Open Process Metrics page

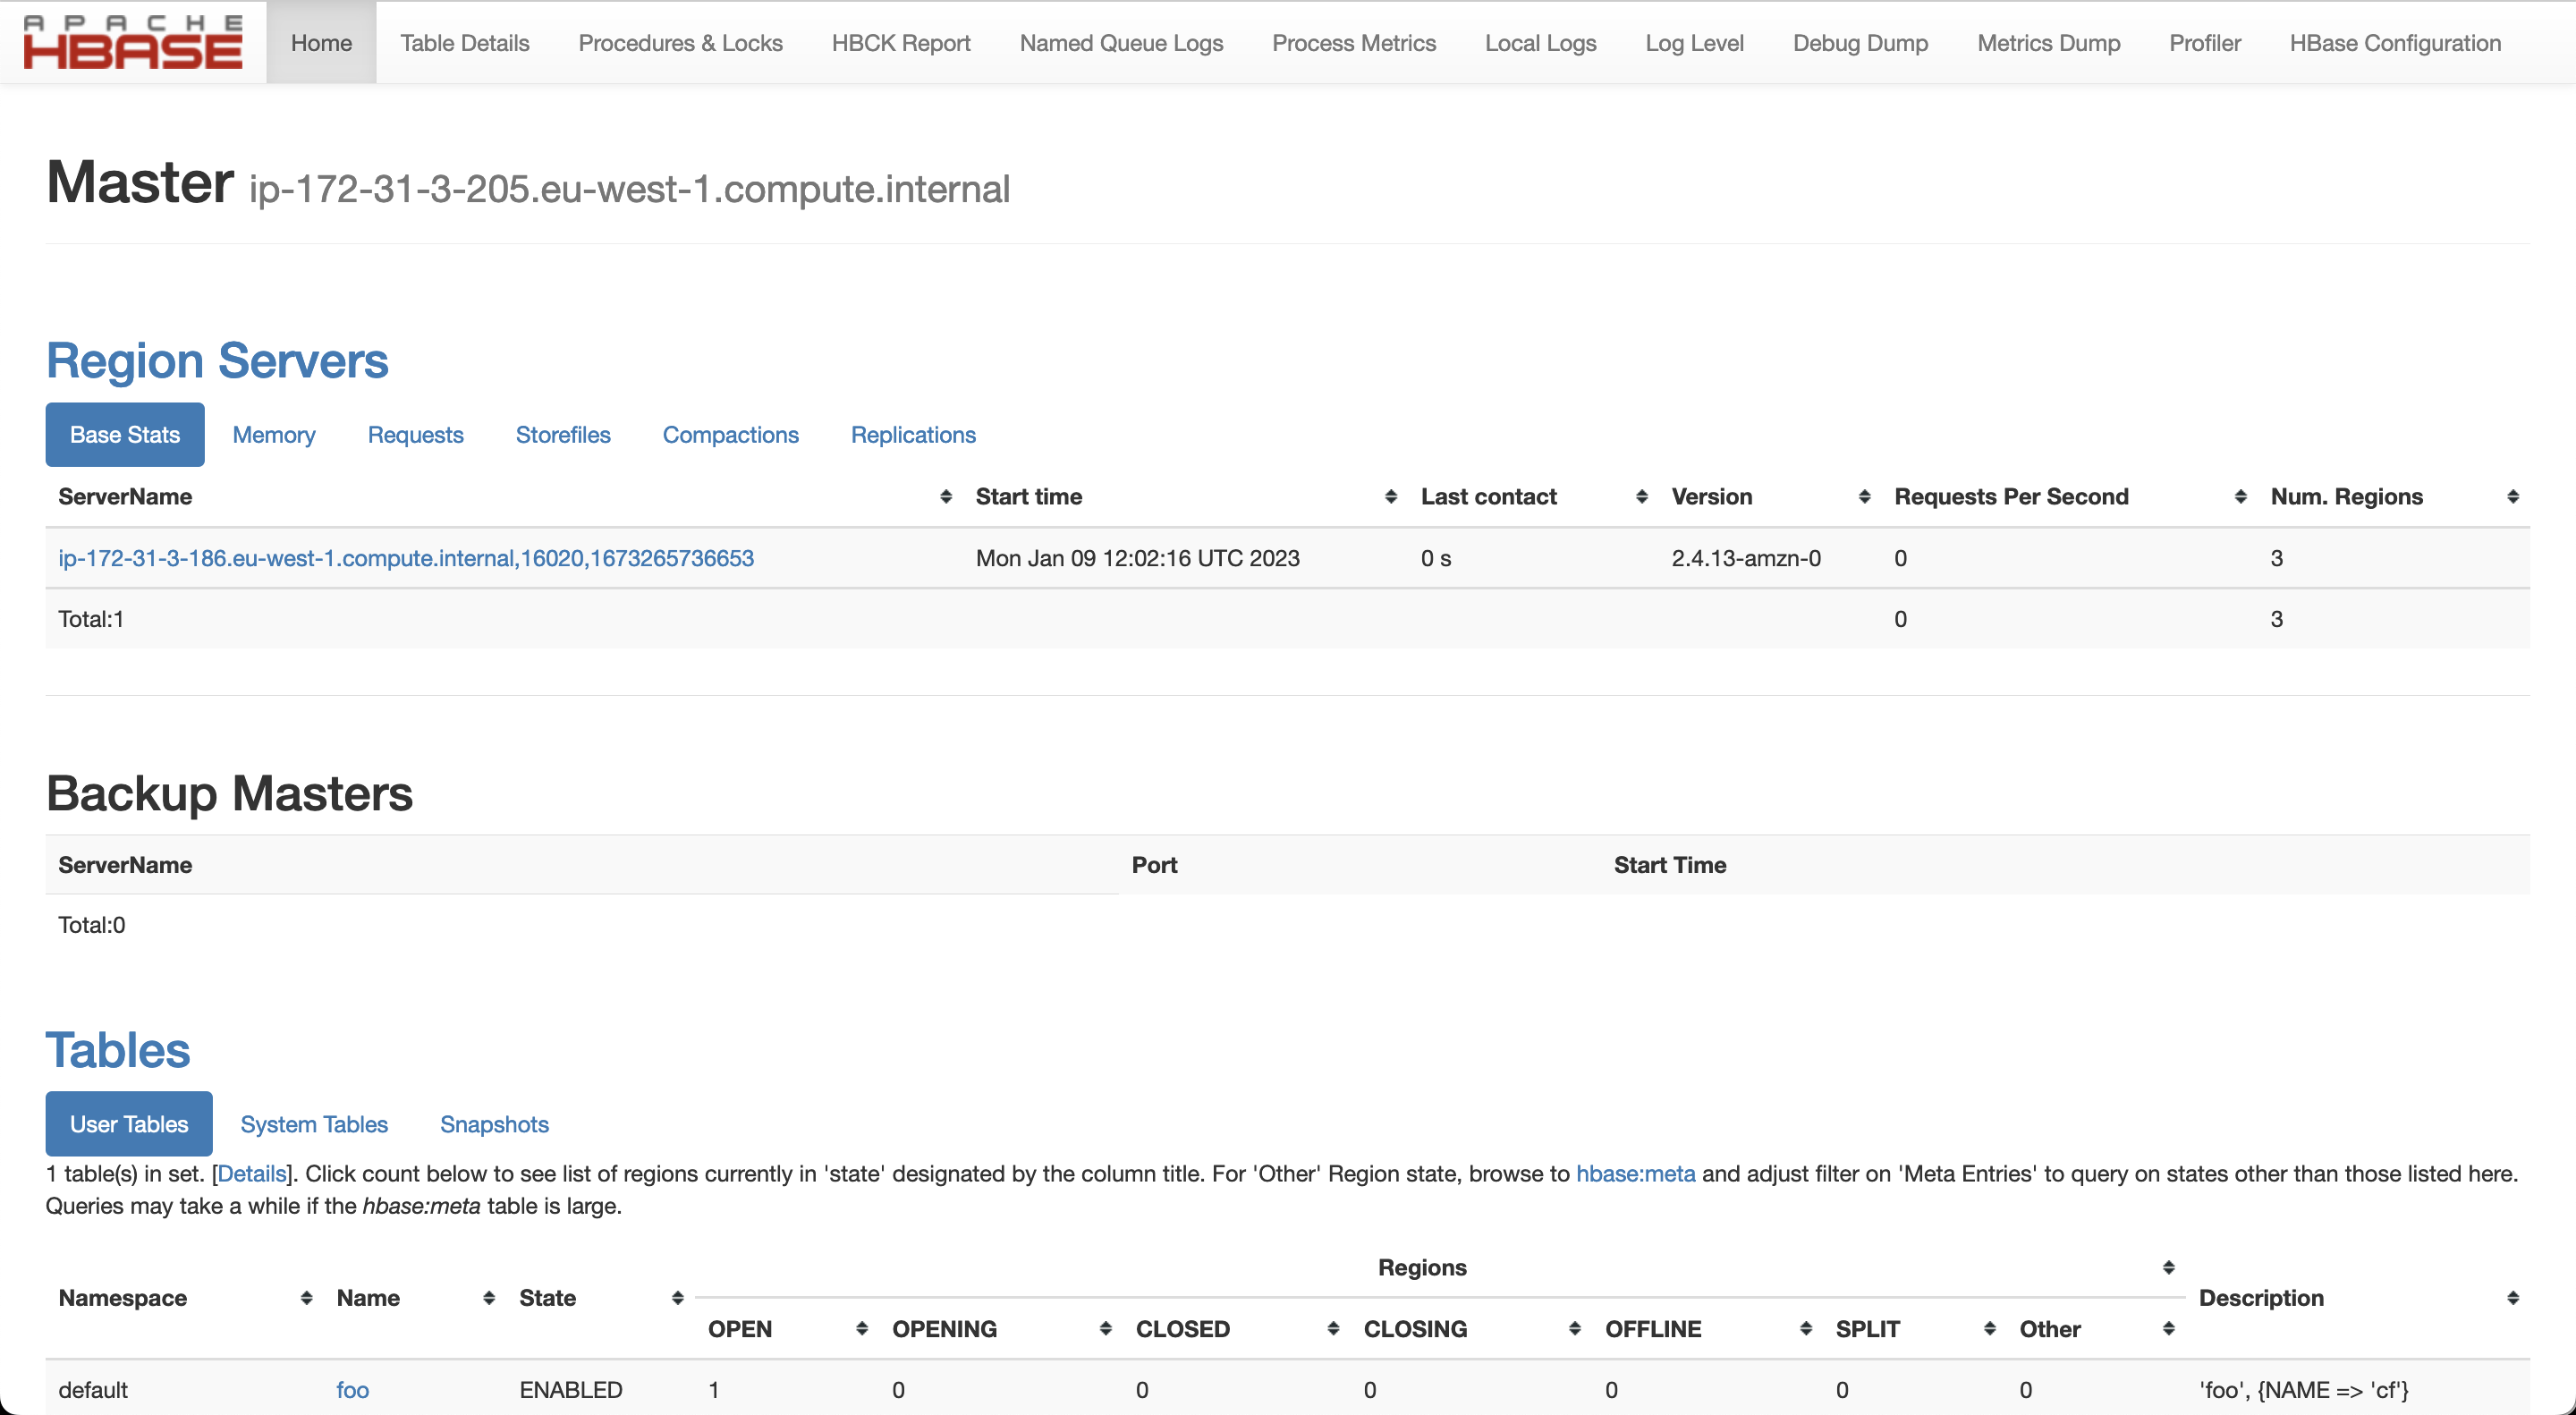[1354, 43]
